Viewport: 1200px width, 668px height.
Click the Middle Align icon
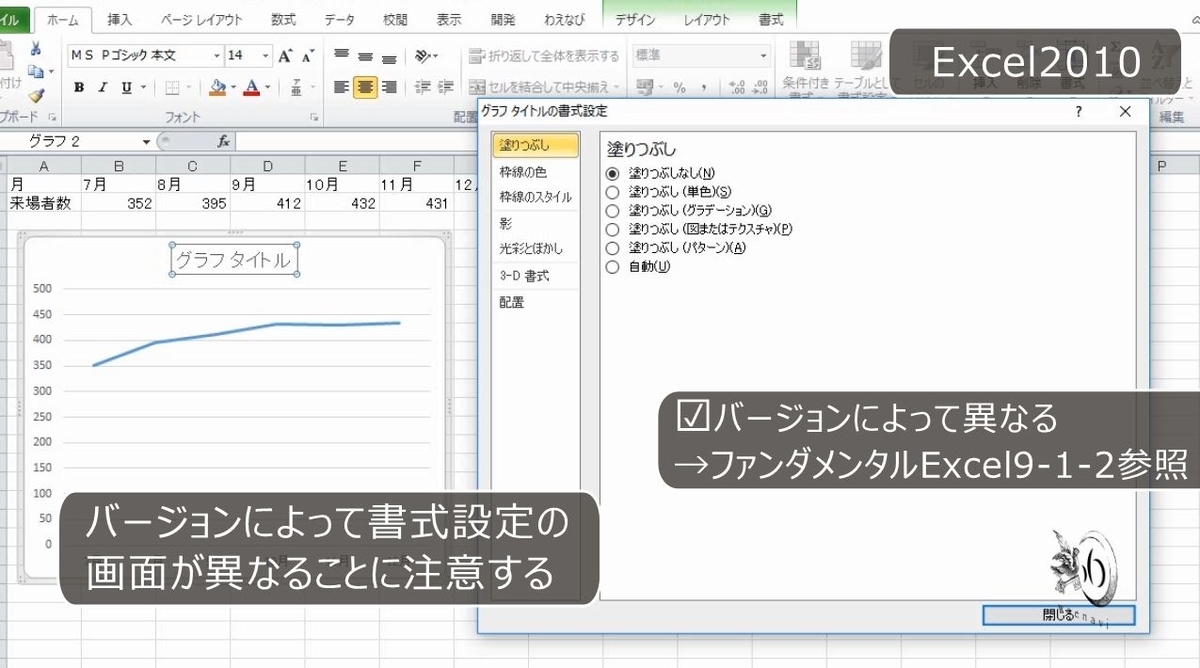[x=366, y=56]
